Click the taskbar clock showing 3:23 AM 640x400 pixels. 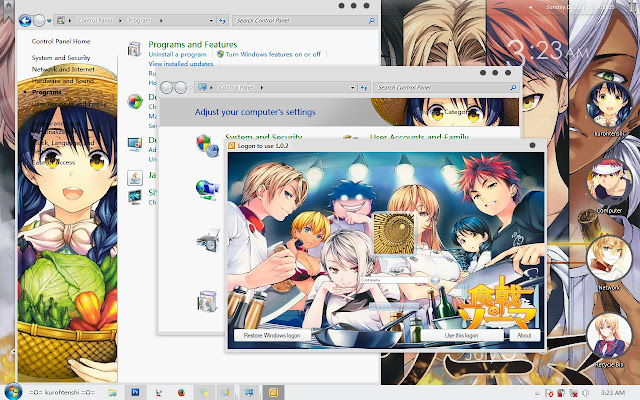613,393
